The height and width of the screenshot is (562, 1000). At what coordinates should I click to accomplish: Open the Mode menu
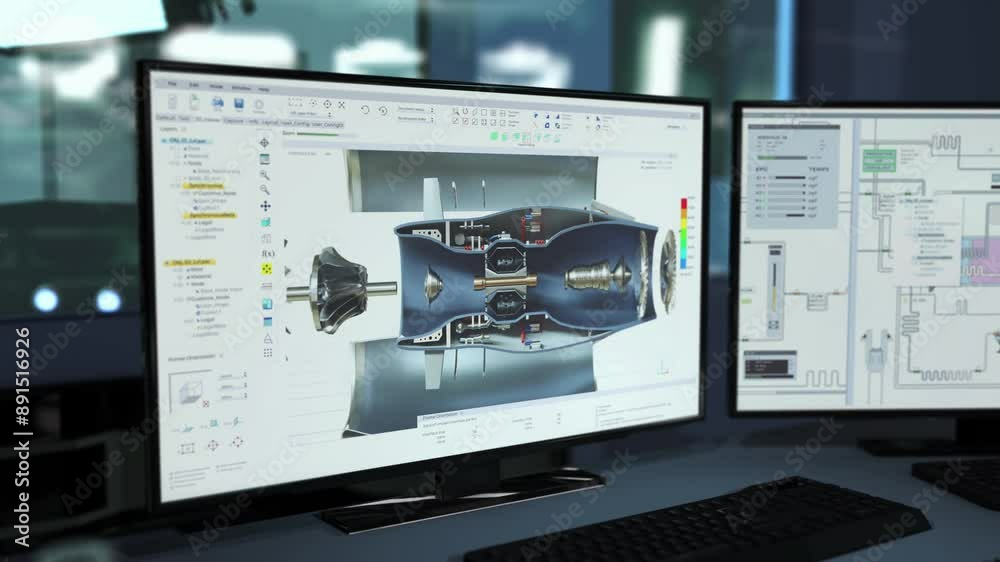coord(217,86)
